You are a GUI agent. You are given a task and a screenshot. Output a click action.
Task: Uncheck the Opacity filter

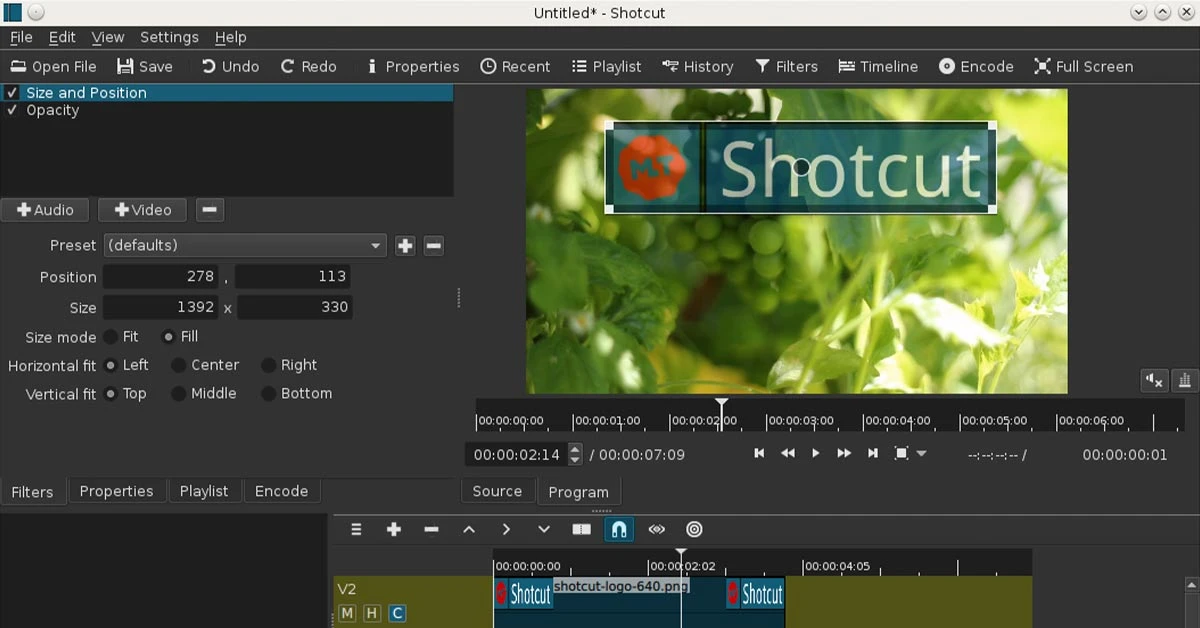pos(13,110)
